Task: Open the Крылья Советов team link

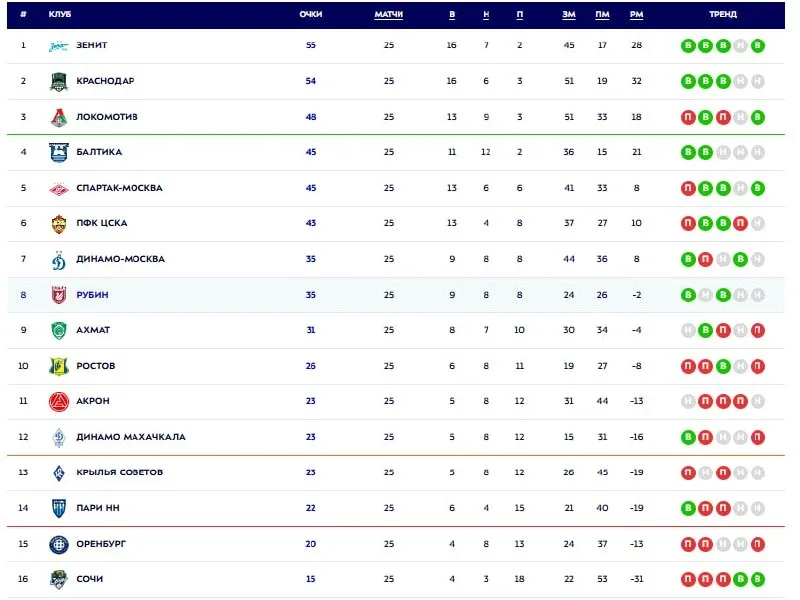Action: pos(118,472)
